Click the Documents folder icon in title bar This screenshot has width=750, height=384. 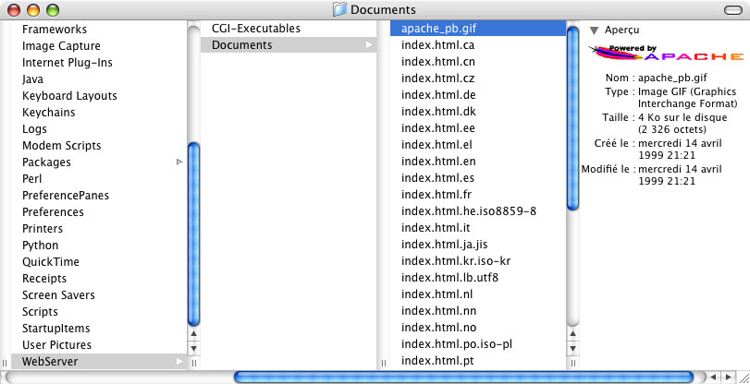pyautogui.click(x=339, y=10)
